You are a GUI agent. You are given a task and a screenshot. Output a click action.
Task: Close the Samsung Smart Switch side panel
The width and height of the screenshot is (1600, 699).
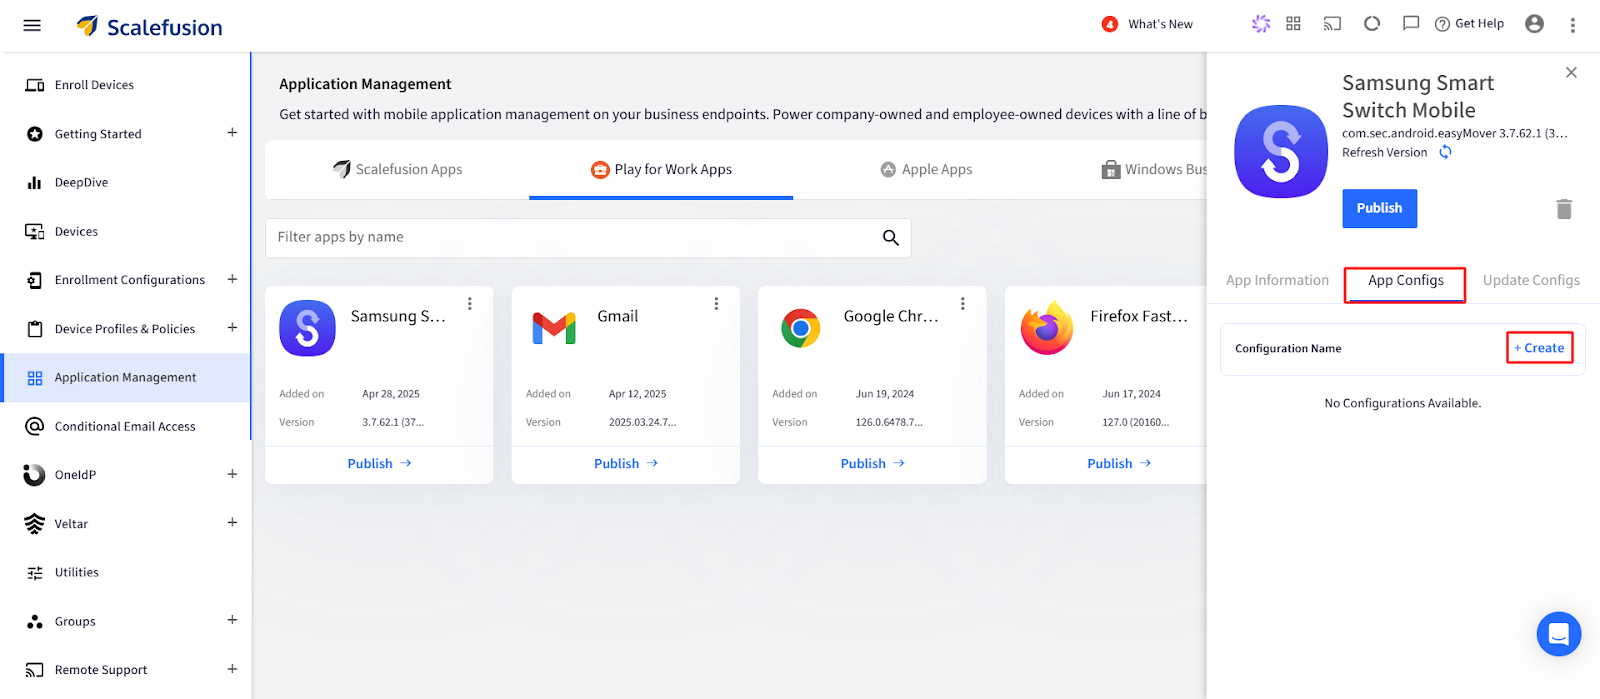(x=1571, y=73)
